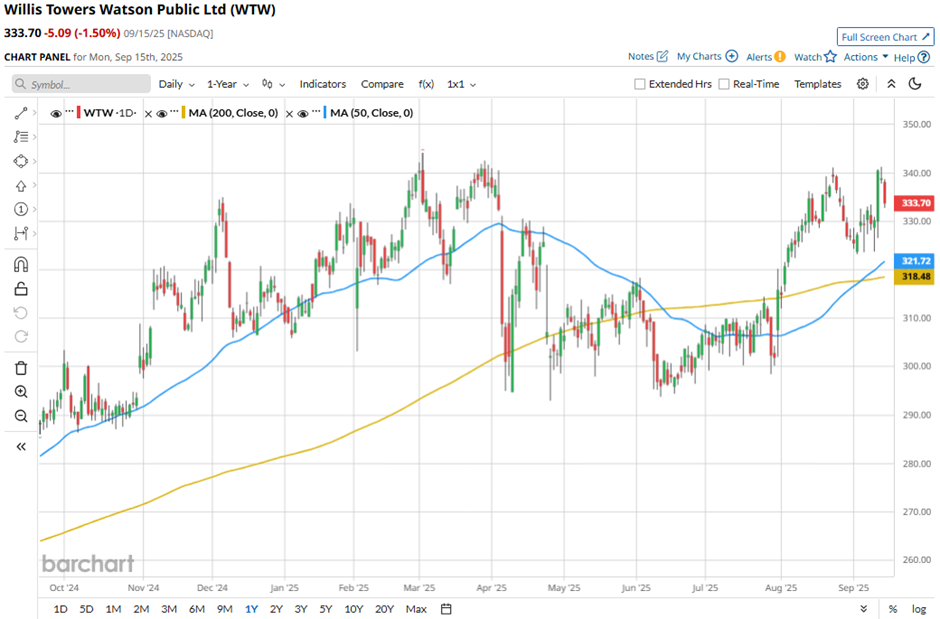Open Help question mark icon

(924, 58)
